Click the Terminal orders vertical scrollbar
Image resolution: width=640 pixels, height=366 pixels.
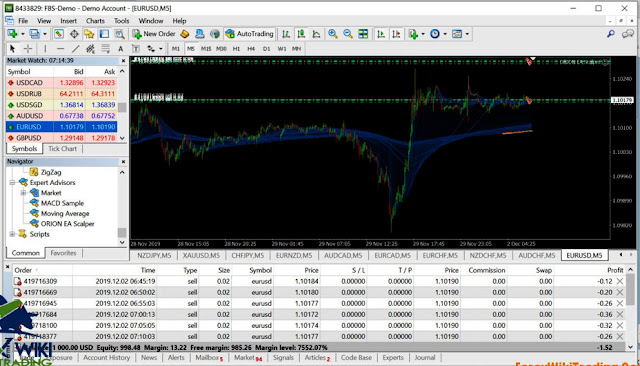(631, 308)
